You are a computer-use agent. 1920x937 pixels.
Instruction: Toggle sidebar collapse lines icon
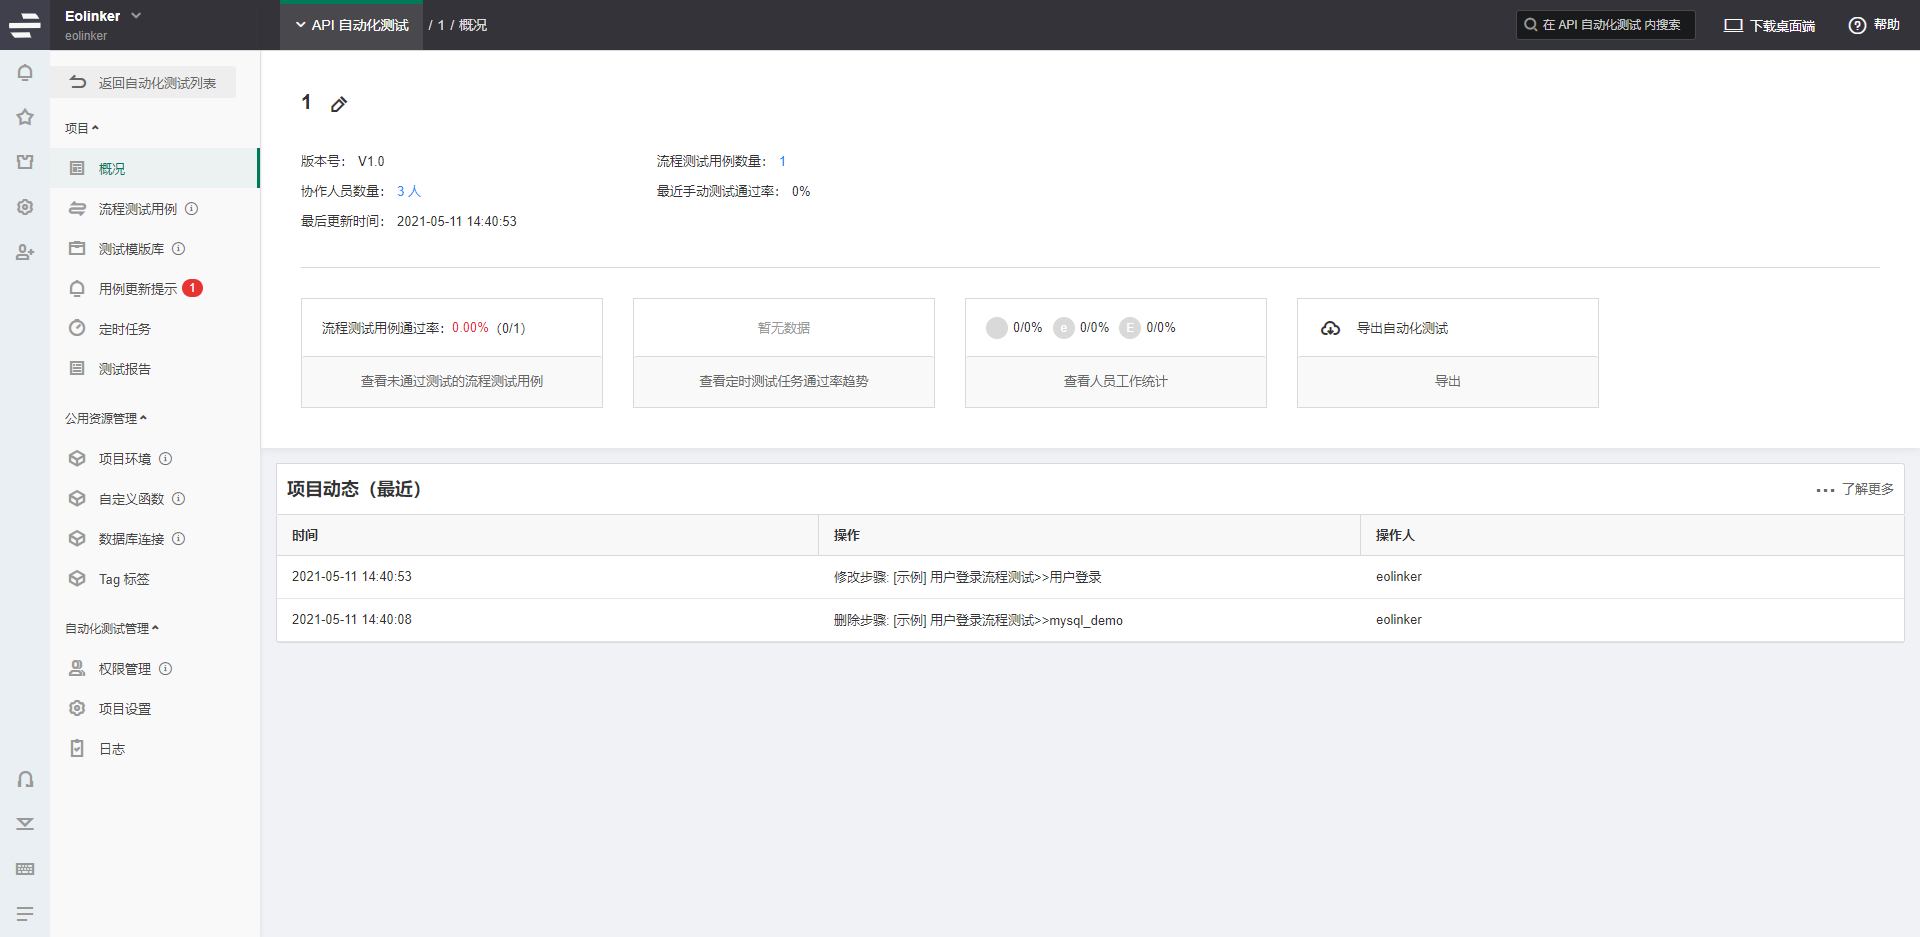coord(25,914)
